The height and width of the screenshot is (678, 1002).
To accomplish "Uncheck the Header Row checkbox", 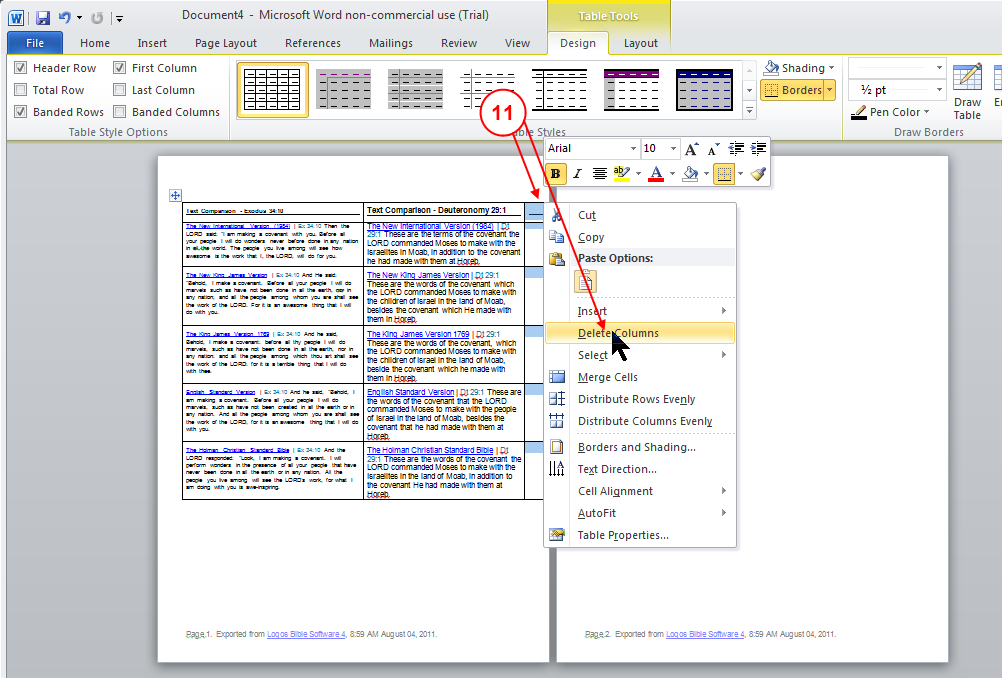I will coord(20,68).
